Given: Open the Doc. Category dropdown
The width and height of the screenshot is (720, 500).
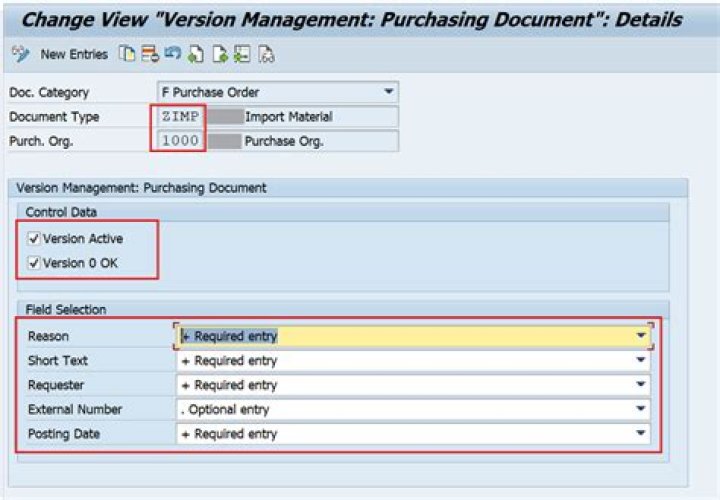Looking at the screenshot, I should point(389,92).
